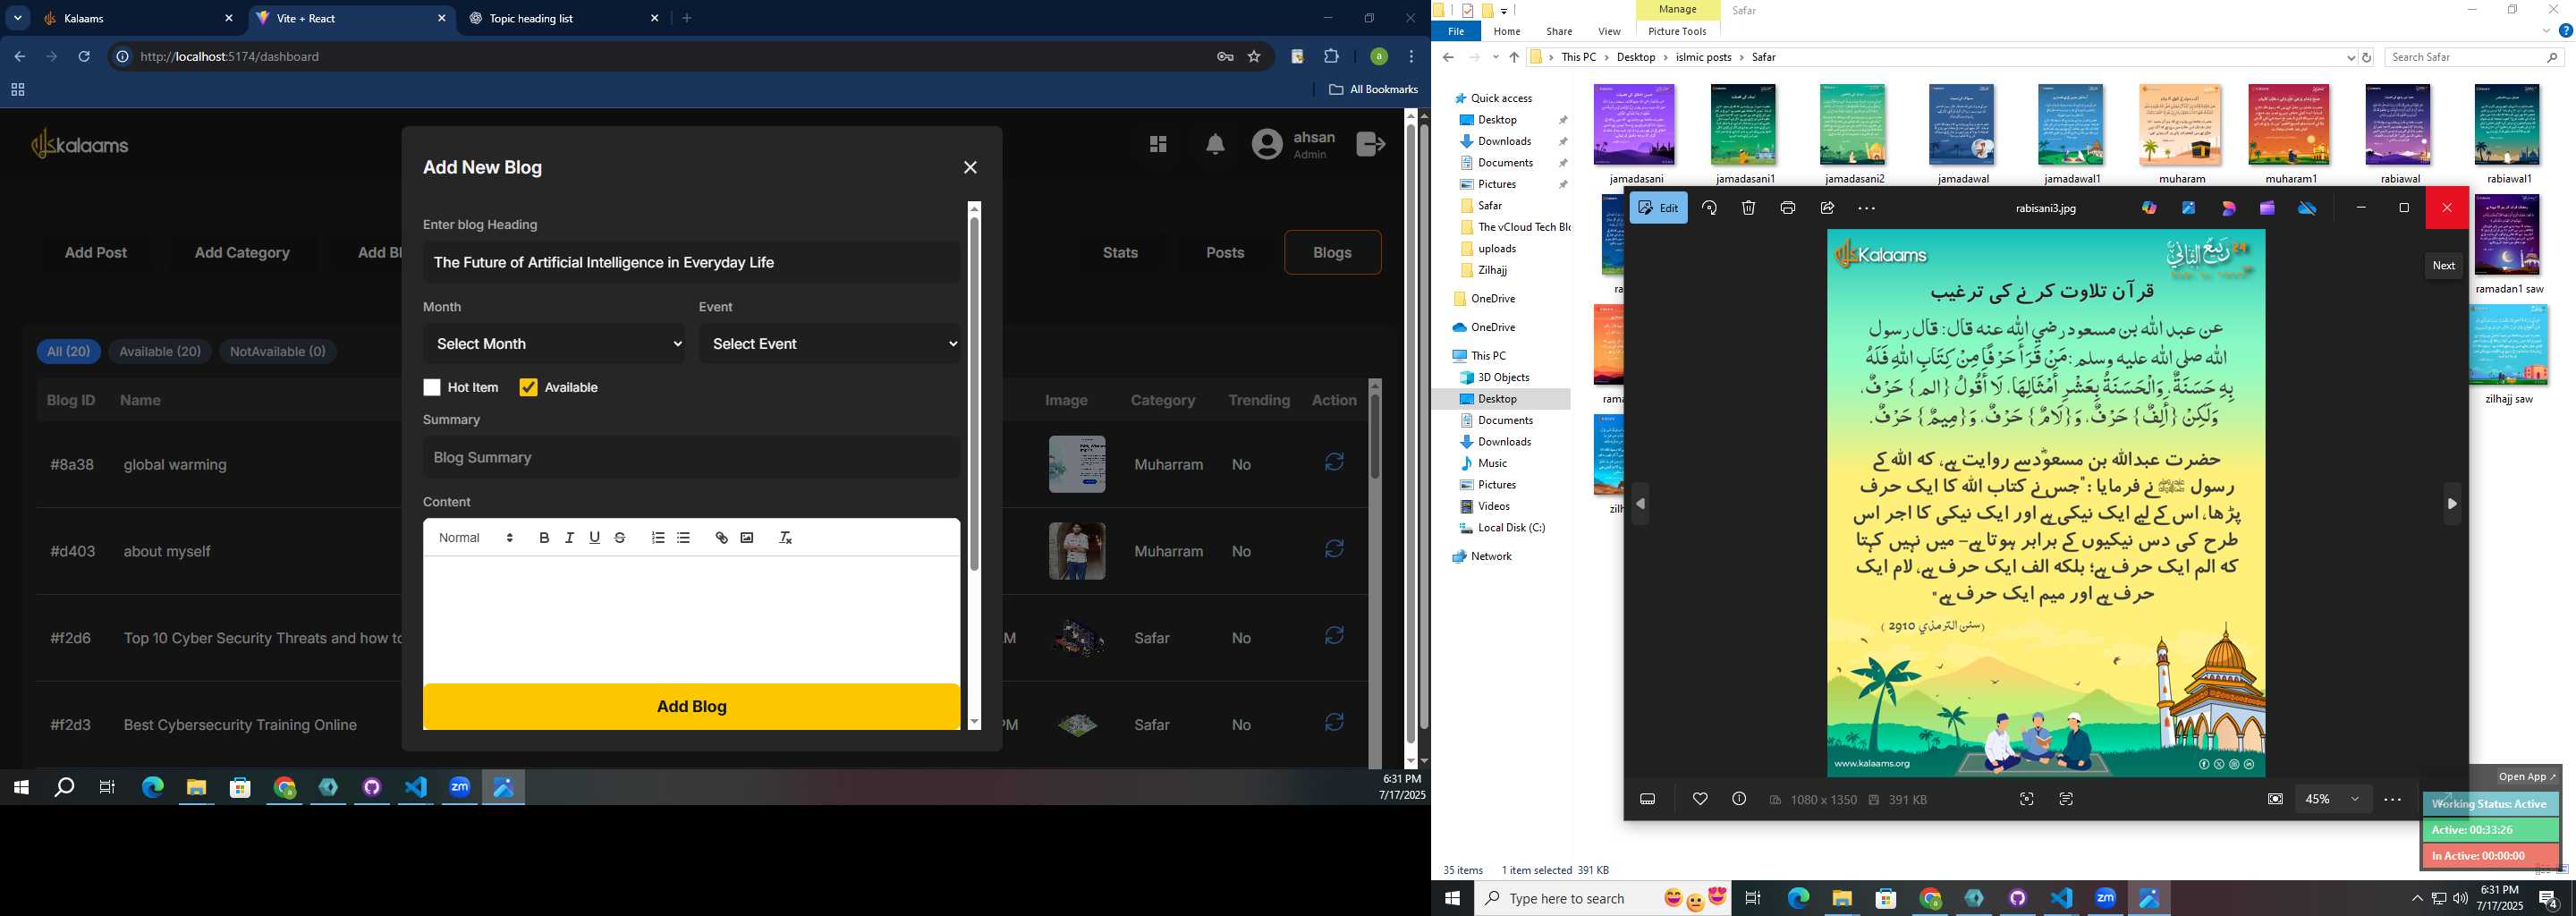Click the Blog Summary input field
The image size is (2576, 916).
(x=691, y=457)
